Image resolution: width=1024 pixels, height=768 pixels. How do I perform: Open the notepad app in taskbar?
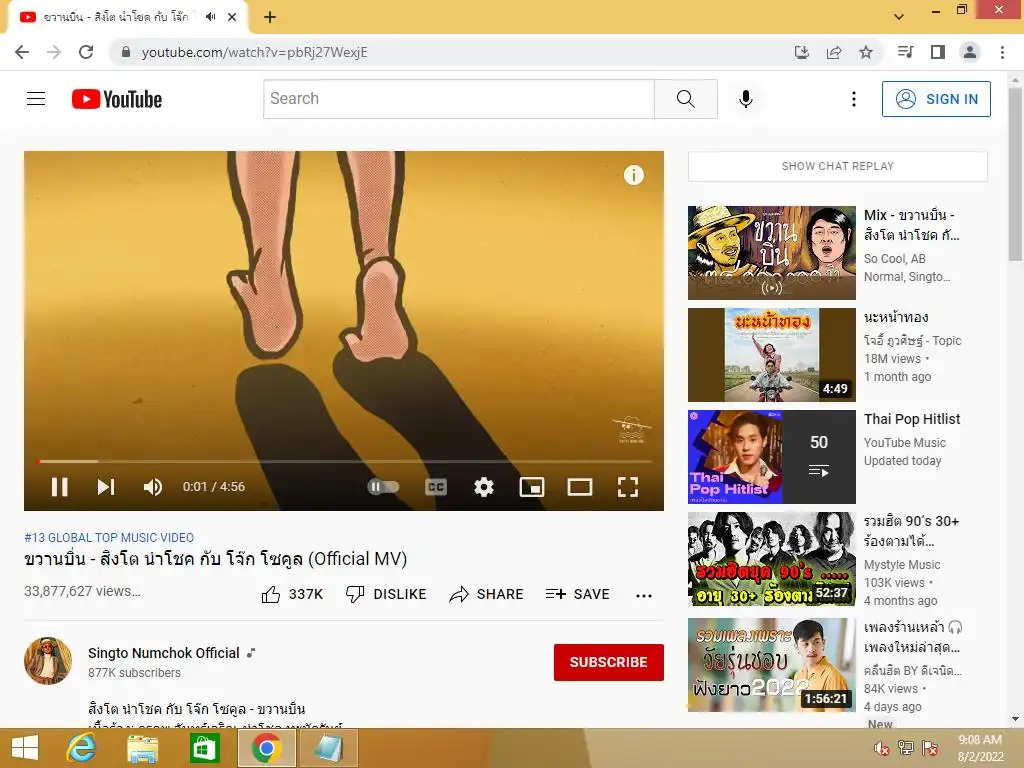coord(328,748)
